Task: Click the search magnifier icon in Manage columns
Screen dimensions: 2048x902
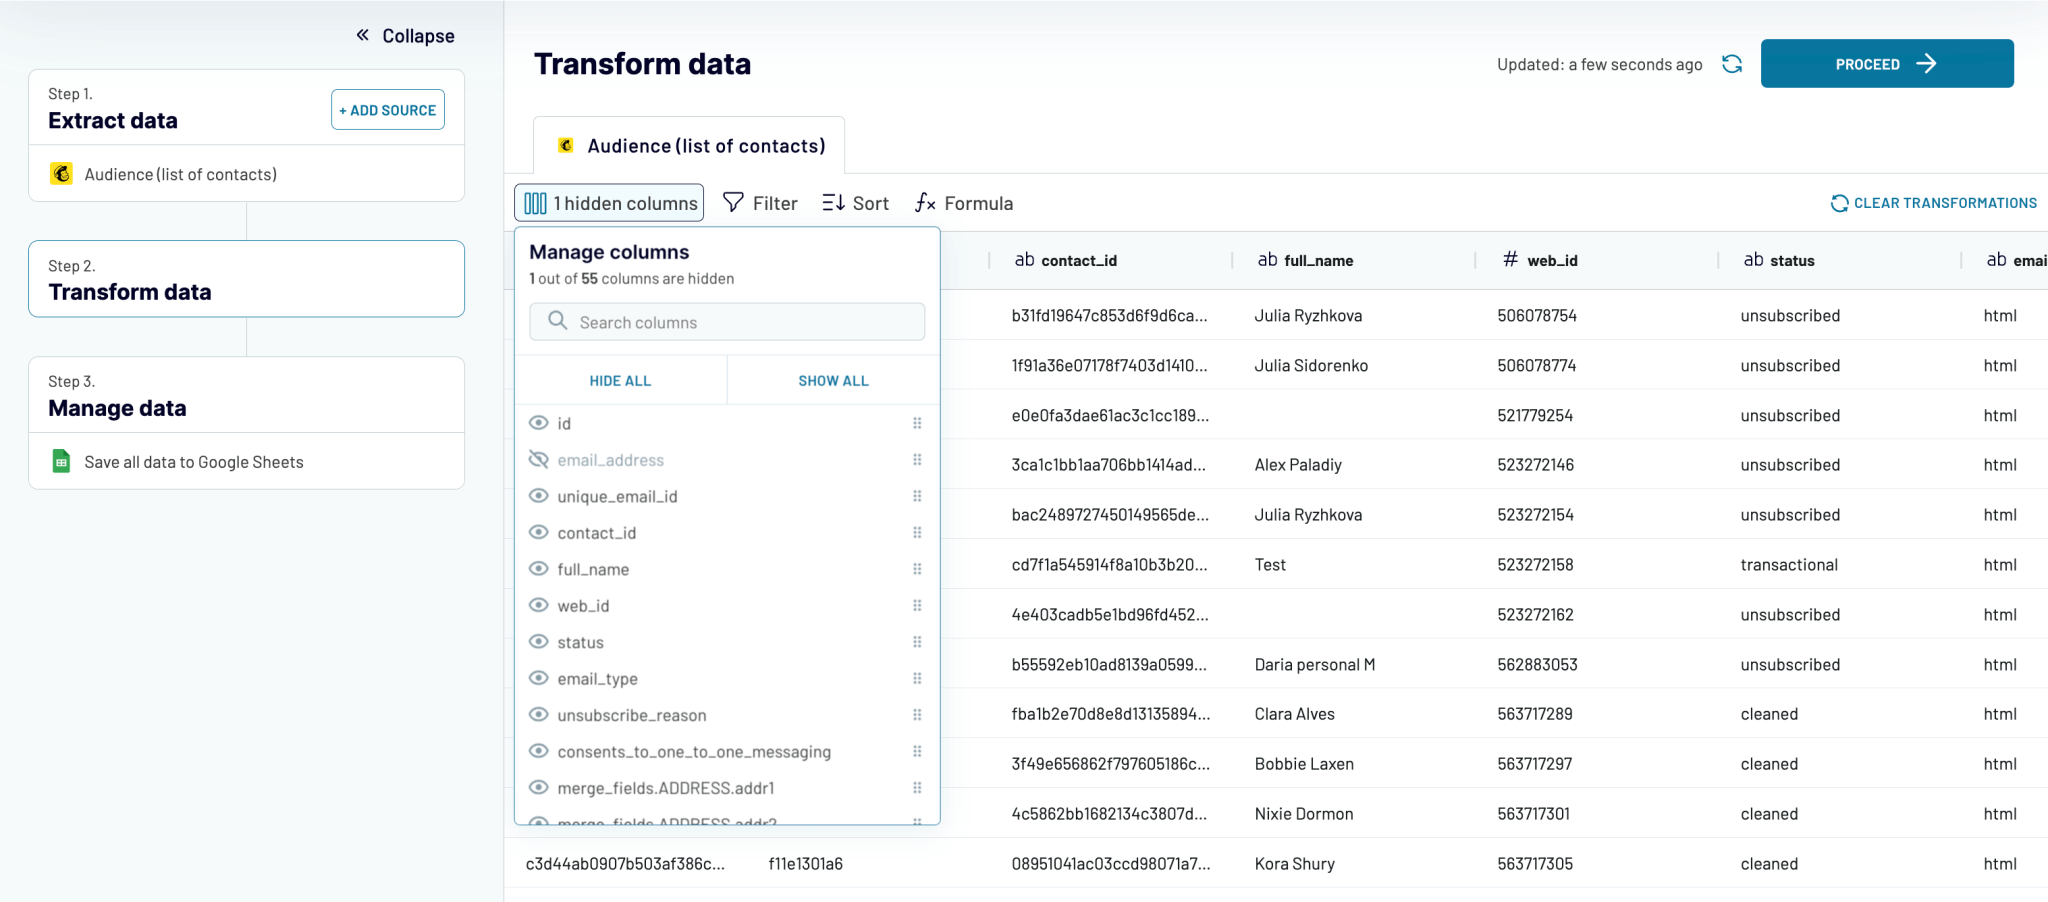Action: pyautogui.click(x=558, y=321)
